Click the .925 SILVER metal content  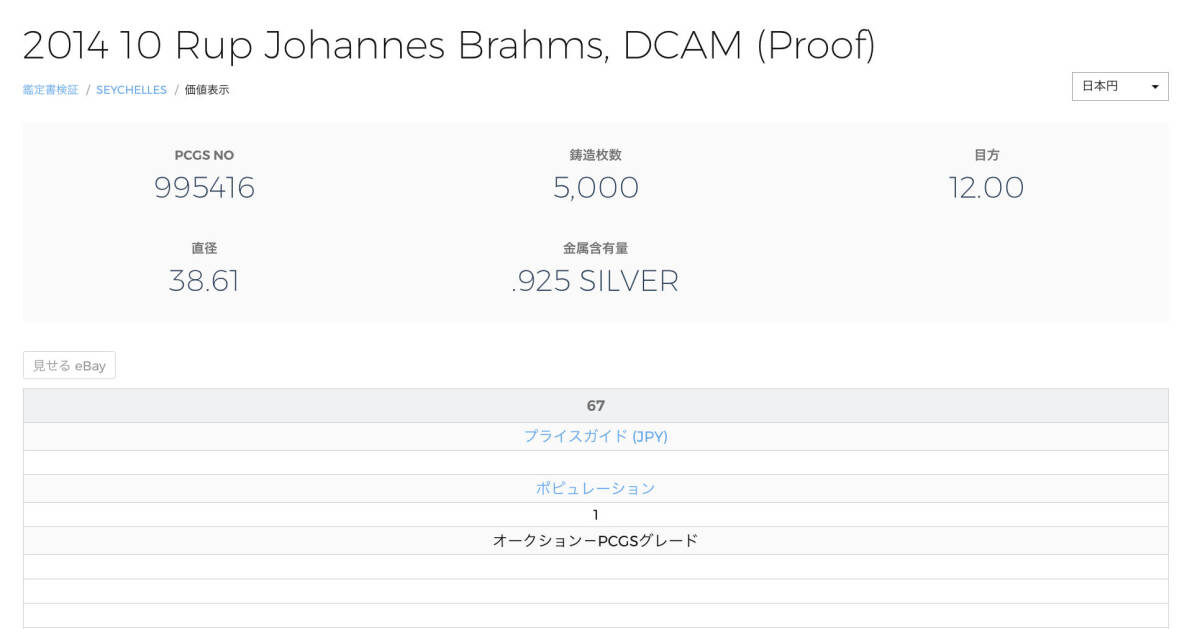(x=595, y=281)
